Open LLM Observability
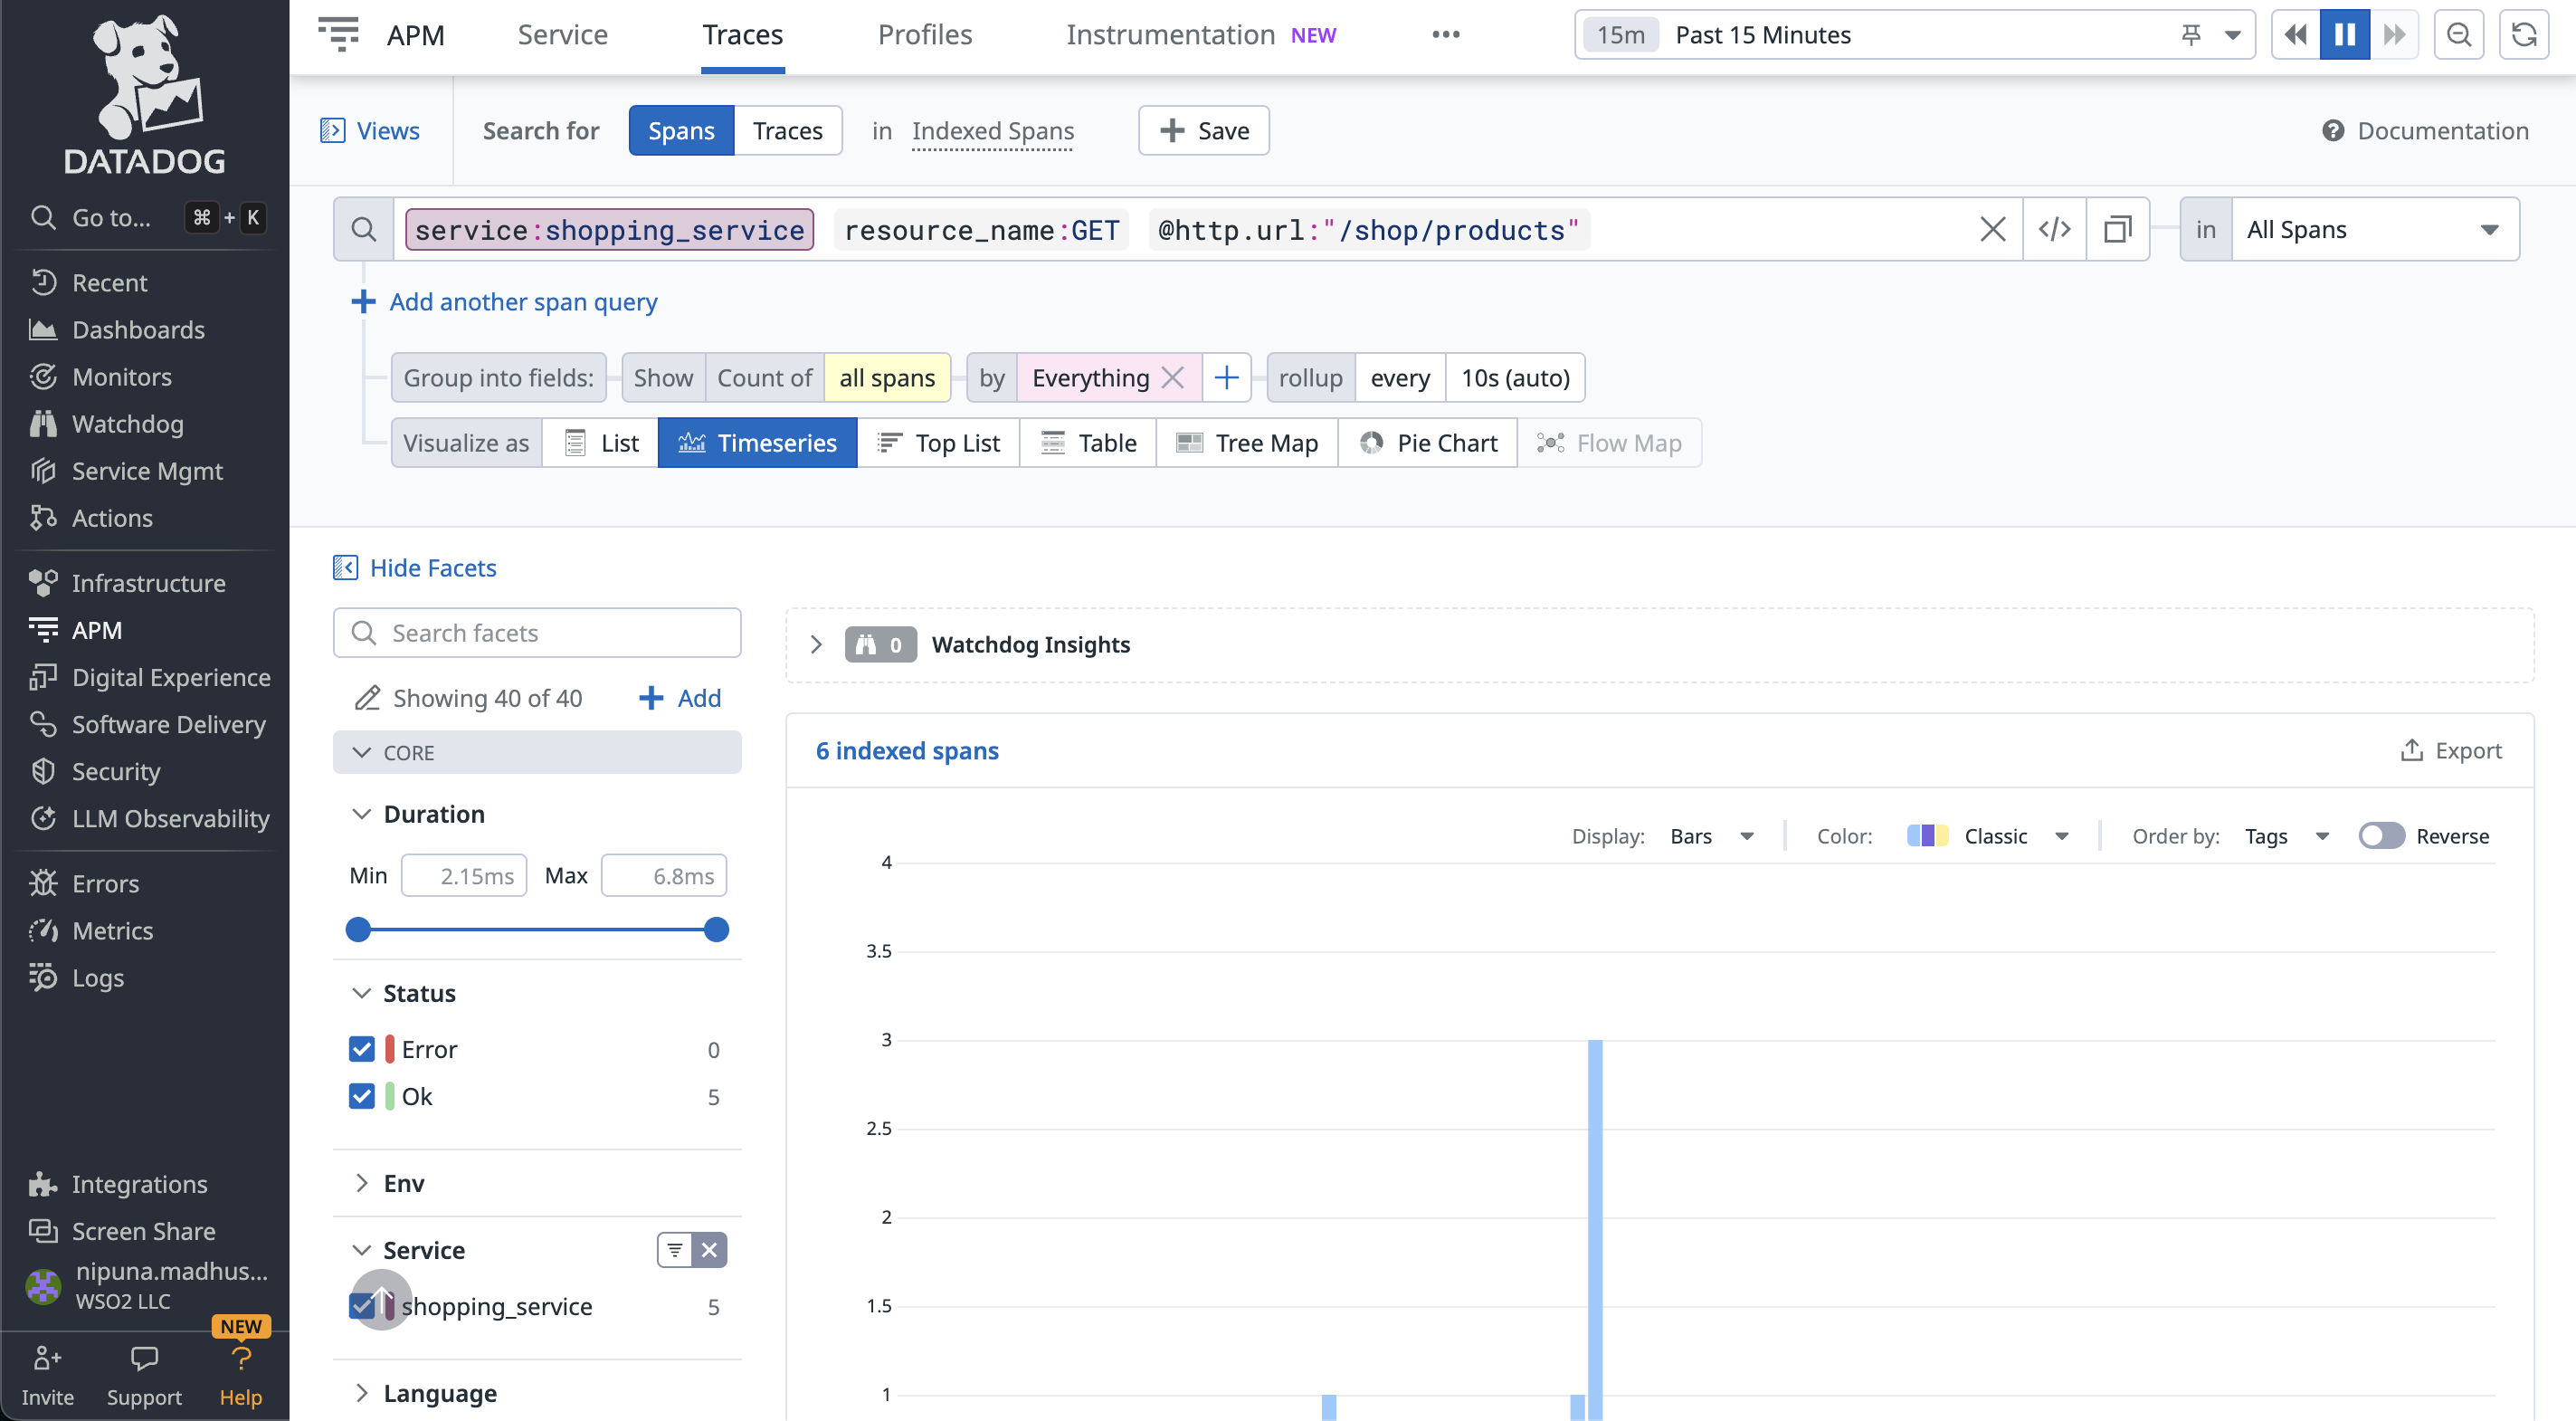 (149, 818)
